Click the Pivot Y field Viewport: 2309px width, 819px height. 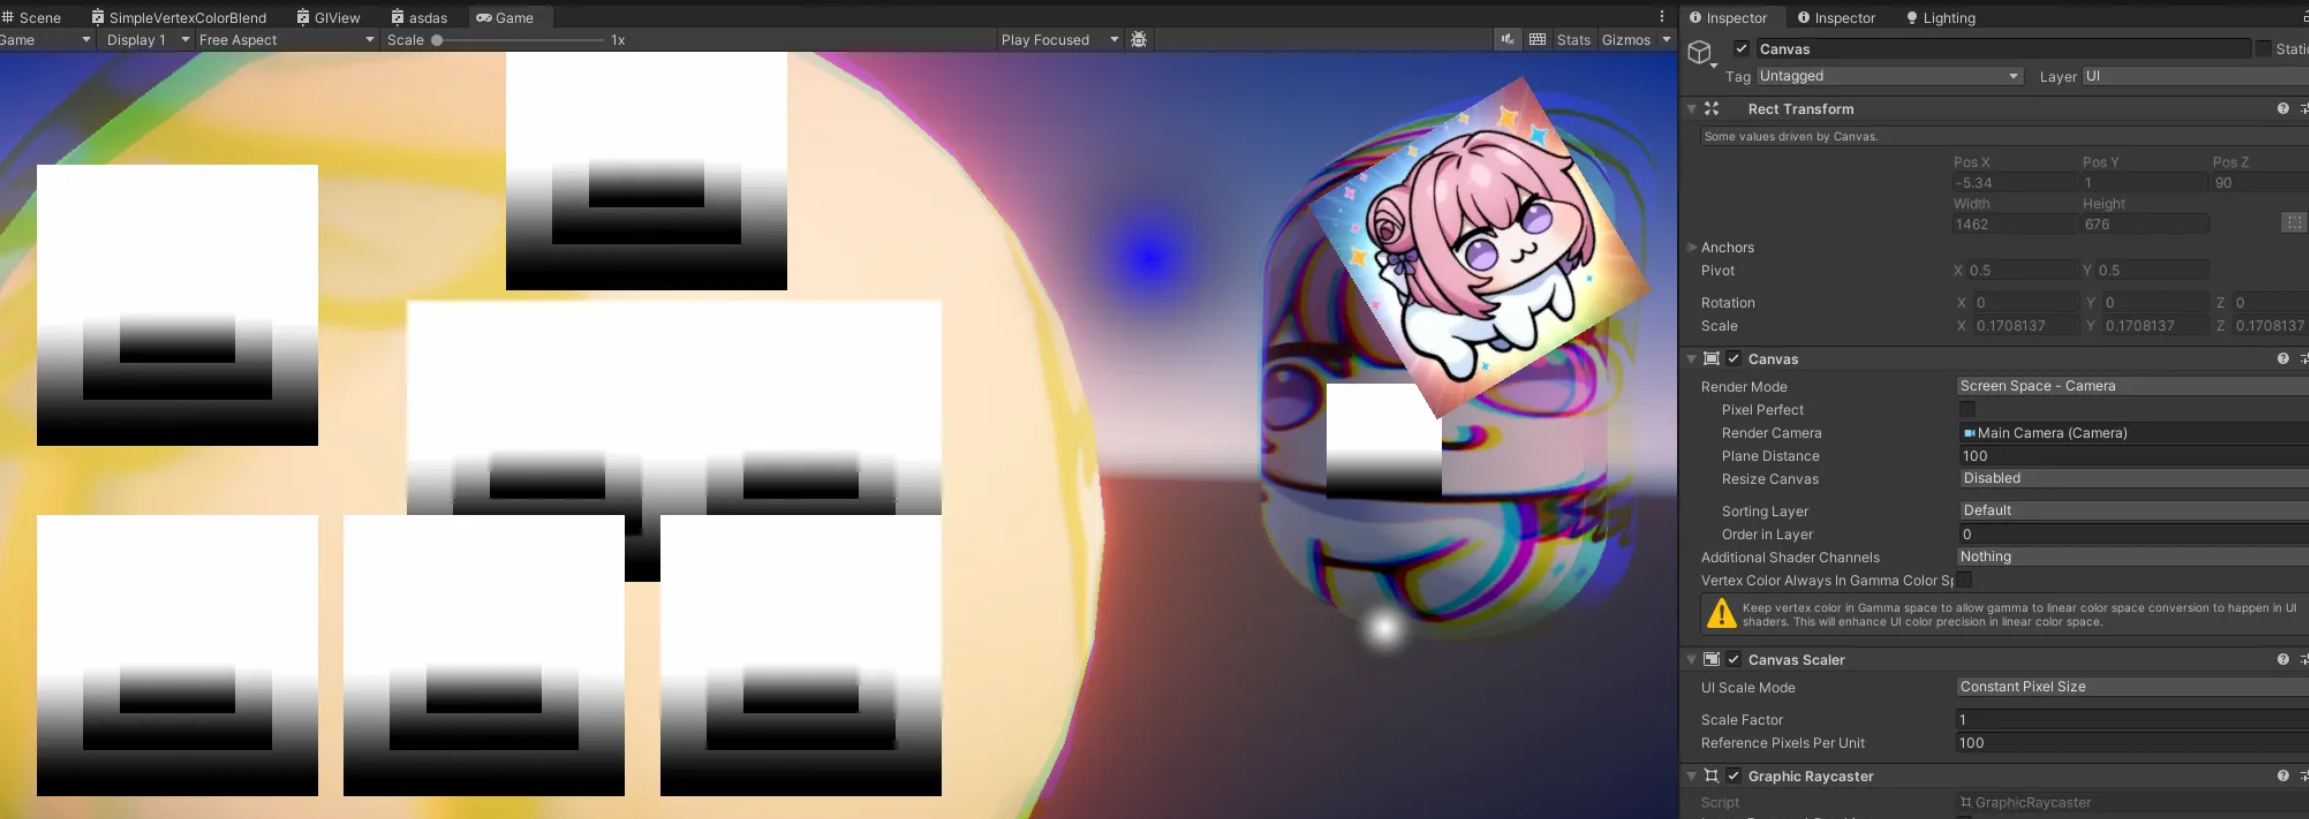2152,270
